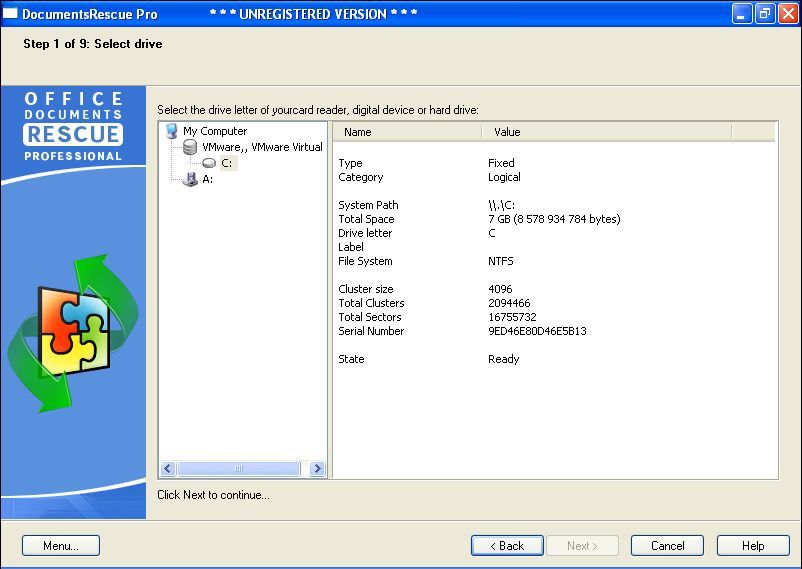
Task: Click the 'Fixed' value
Action: click(501, 163)
